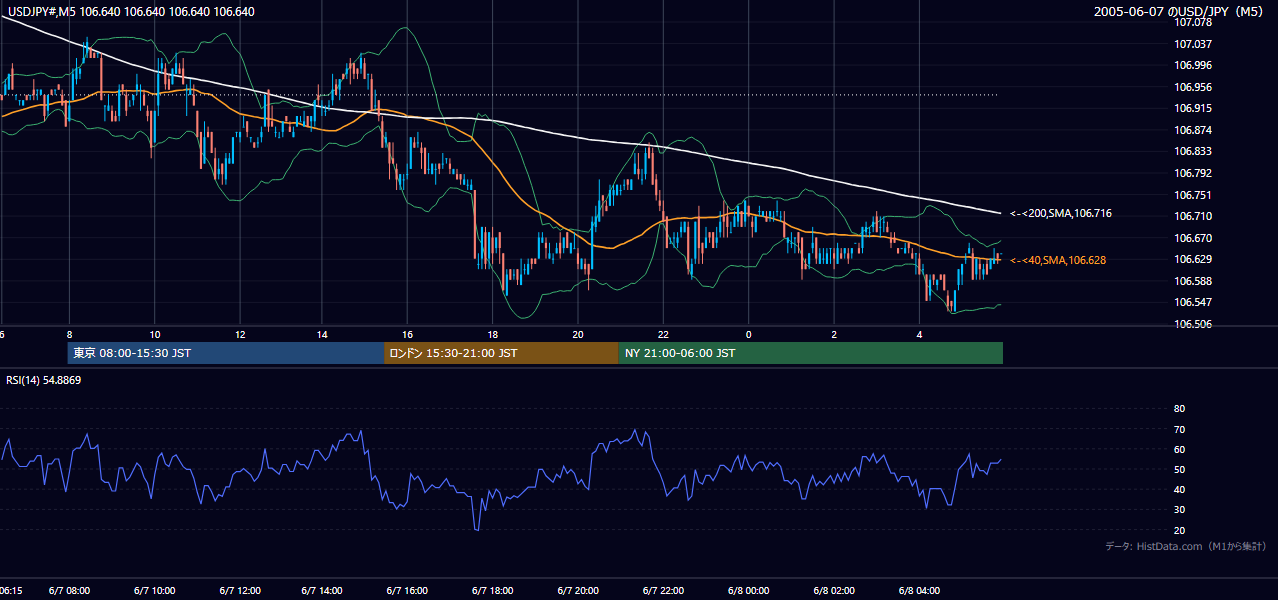Click the 6/7 16:00 time axis label
Image resolution: width=1278 pixels, height=600 pixels.
(x=408, y=590)
